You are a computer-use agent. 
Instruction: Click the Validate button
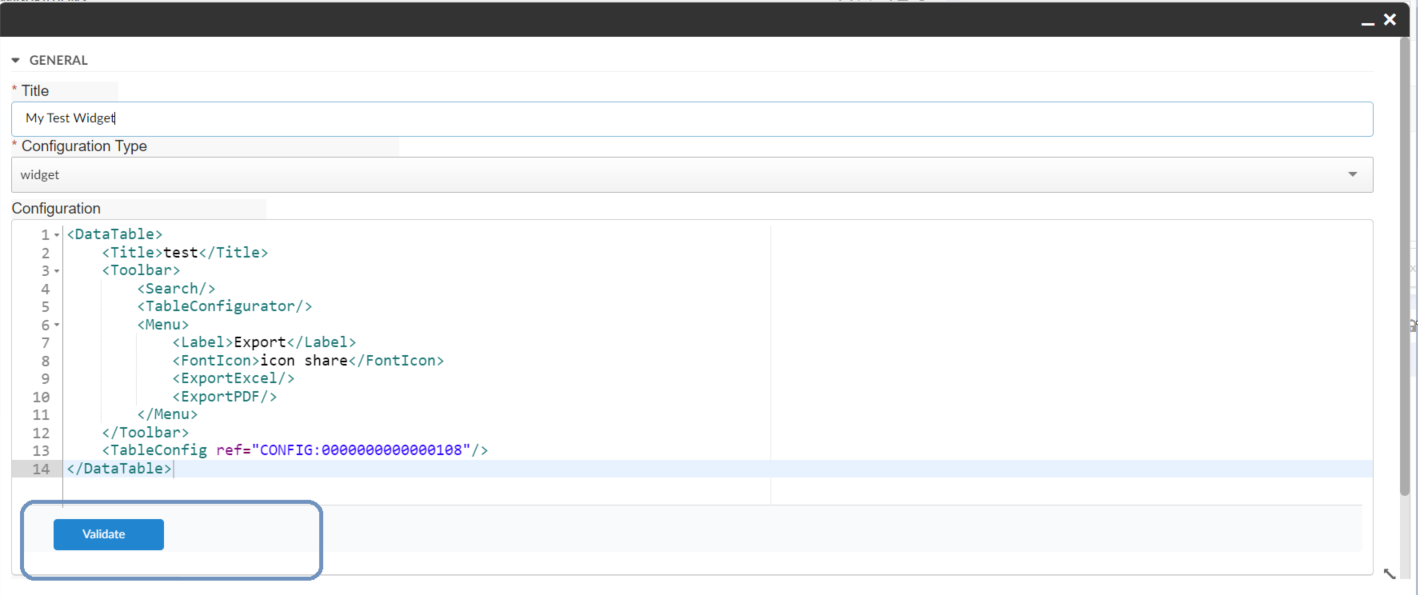pyautogui.click(x=108, y=534)
